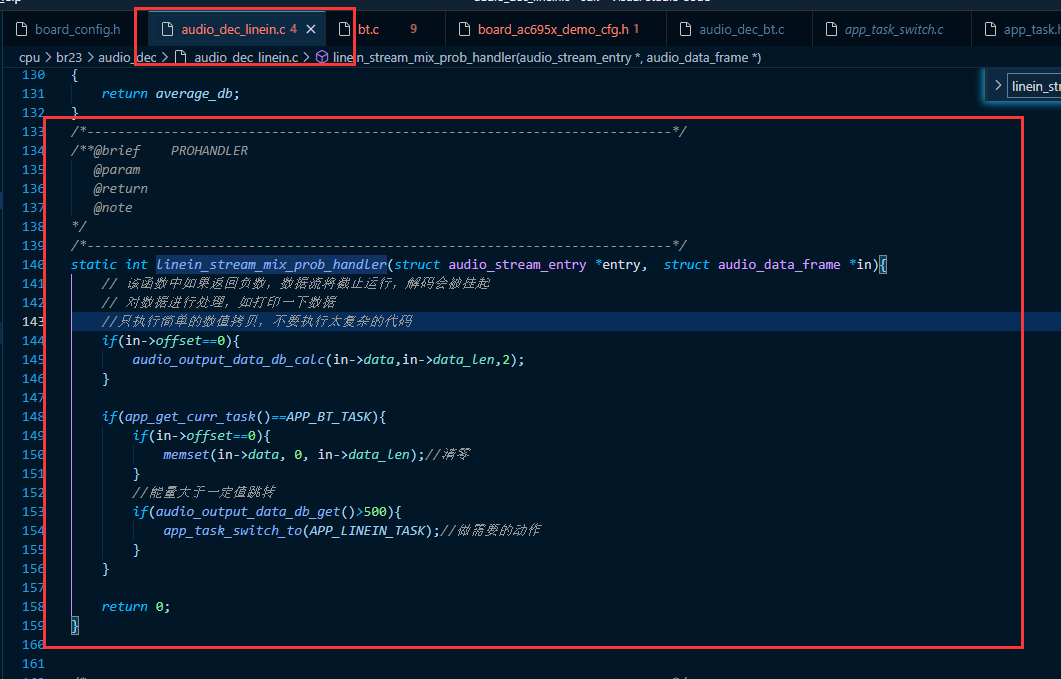Viewport: 1061px width, 679px height.
Task: Click the APP_LINEIN_TASK constant
Action: coord(367,530)
